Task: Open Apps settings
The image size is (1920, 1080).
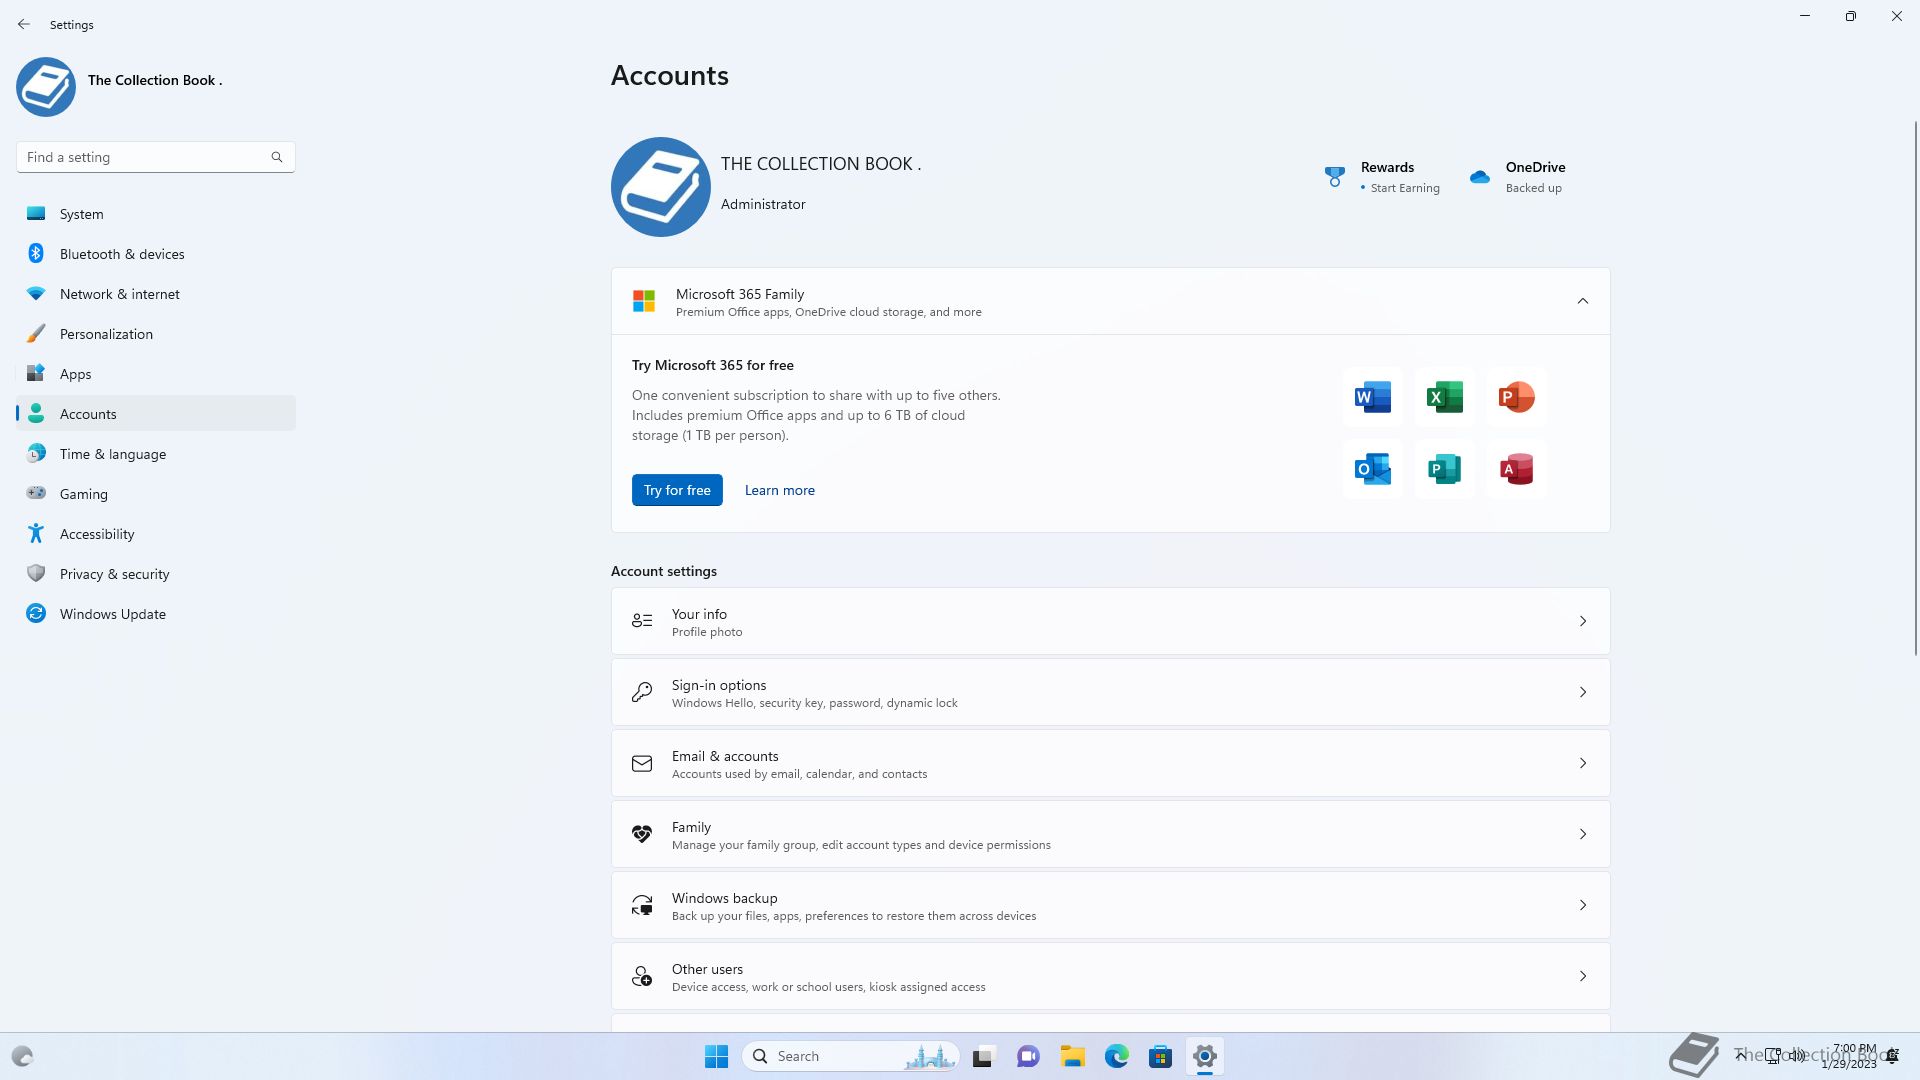Action: [x=156, y=374]
